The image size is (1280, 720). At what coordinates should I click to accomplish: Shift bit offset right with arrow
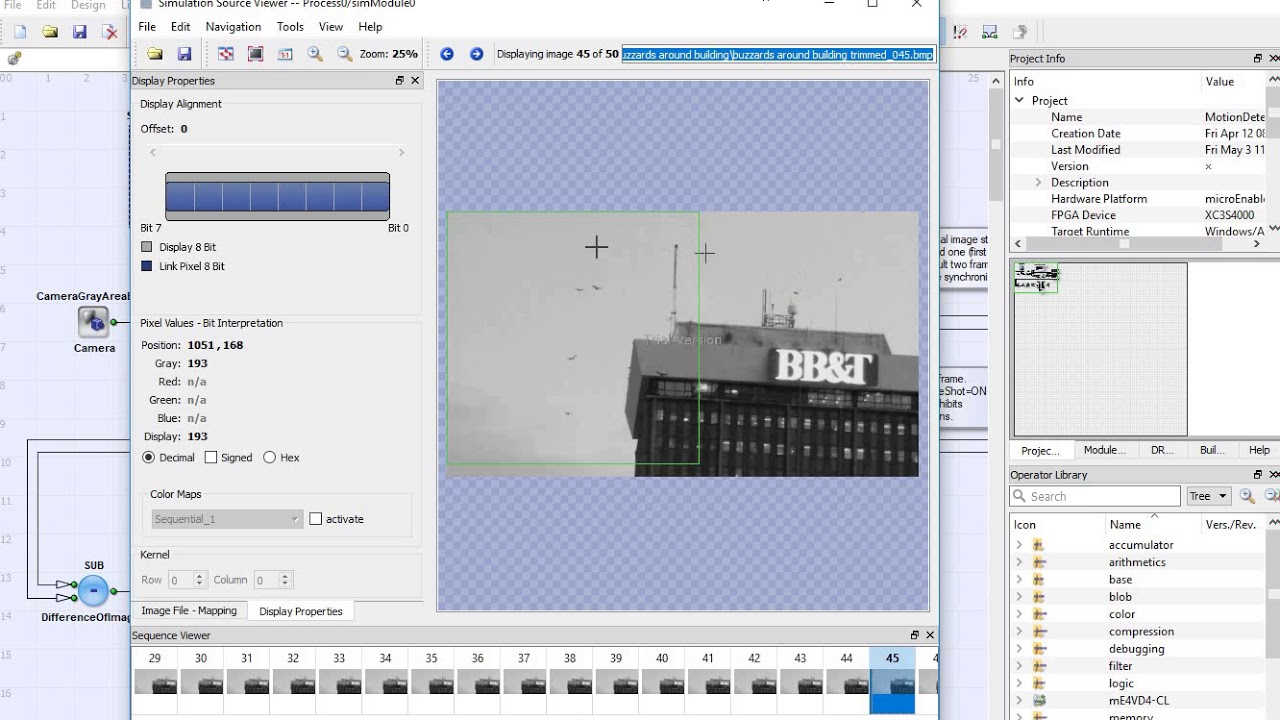coord(401,153)
